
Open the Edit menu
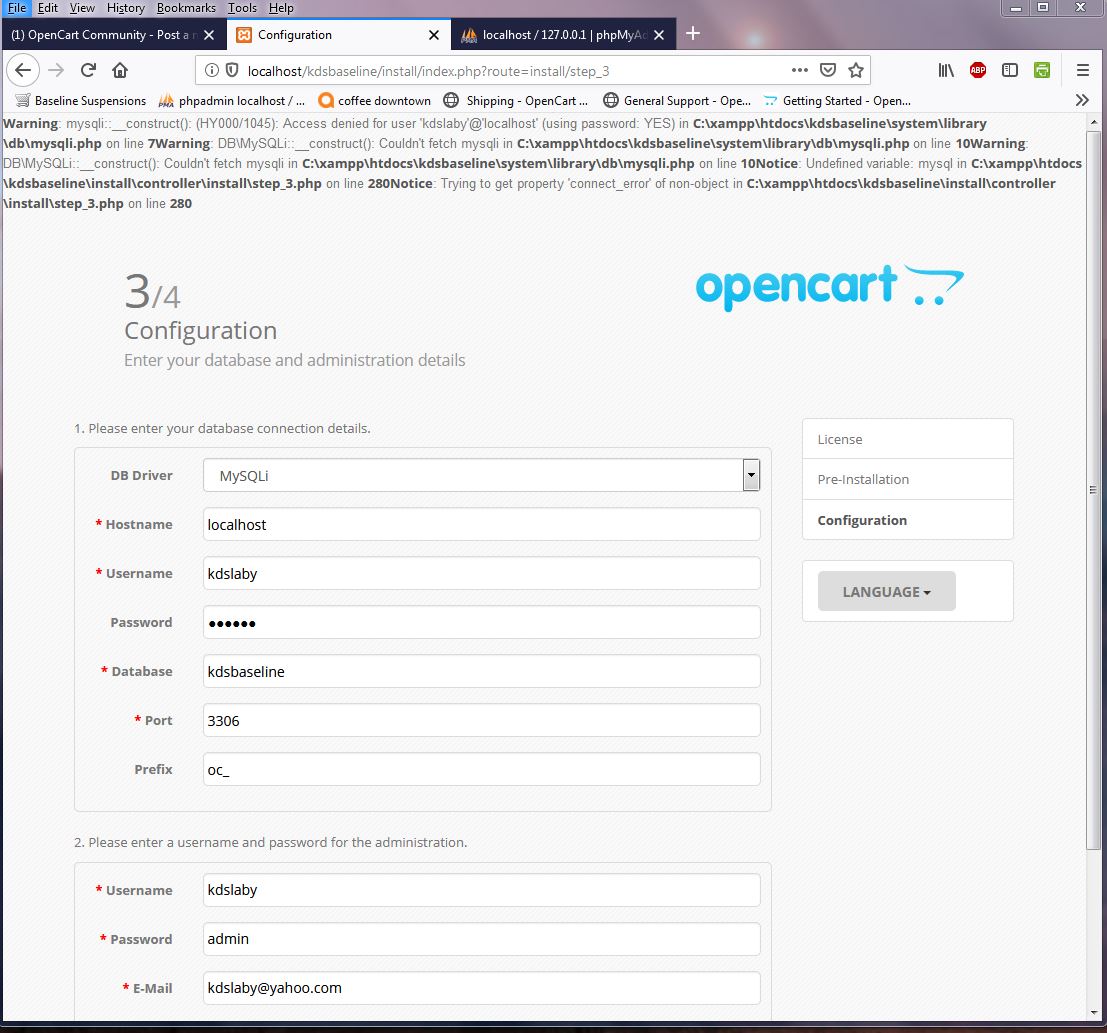coord(48,8)
